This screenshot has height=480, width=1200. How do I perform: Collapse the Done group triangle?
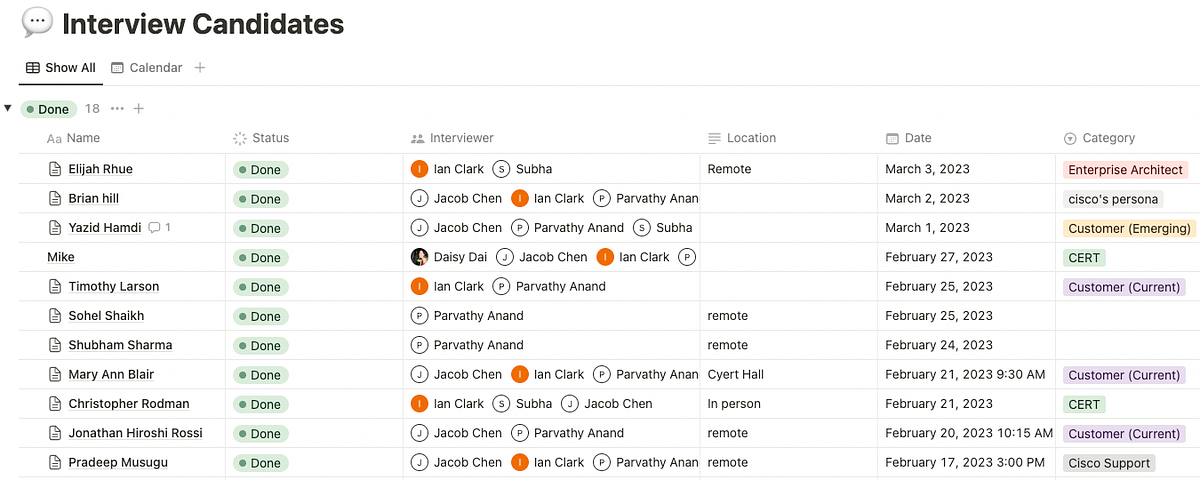(8, 108)
